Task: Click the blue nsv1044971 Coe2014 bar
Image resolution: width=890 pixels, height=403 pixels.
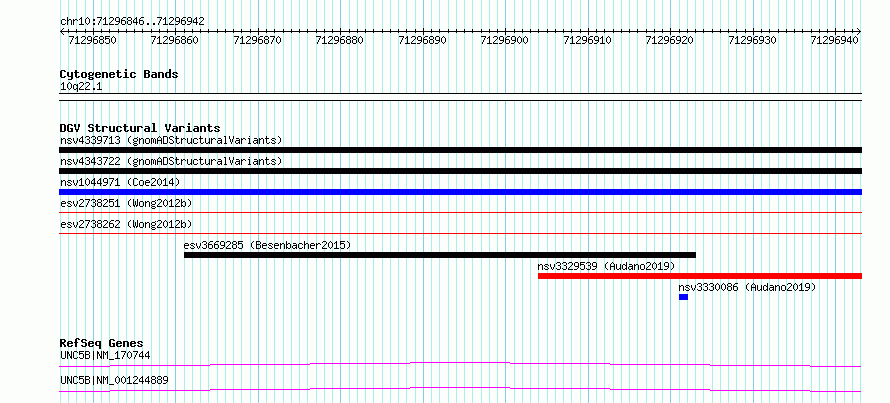Action: tap(460, 192)
